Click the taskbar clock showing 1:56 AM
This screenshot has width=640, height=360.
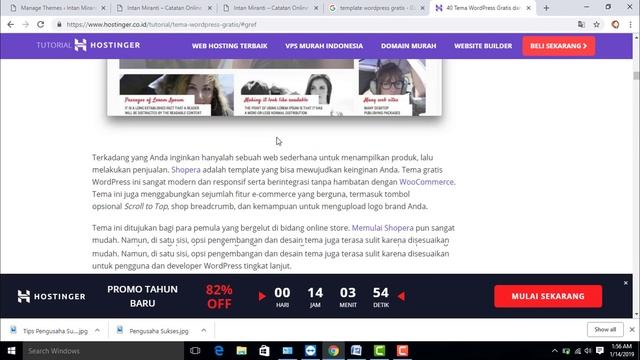pyautogui.click(x=621, y=351)
